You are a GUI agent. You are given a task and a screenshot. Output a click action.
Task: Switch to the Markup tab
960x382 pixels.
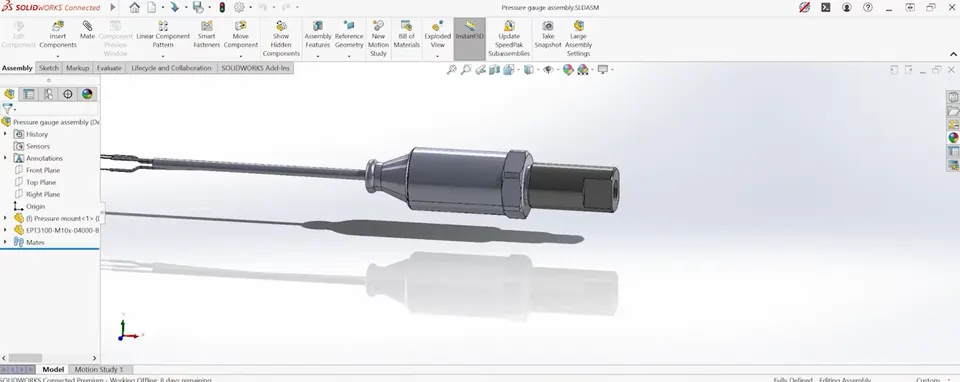(77, 68)
